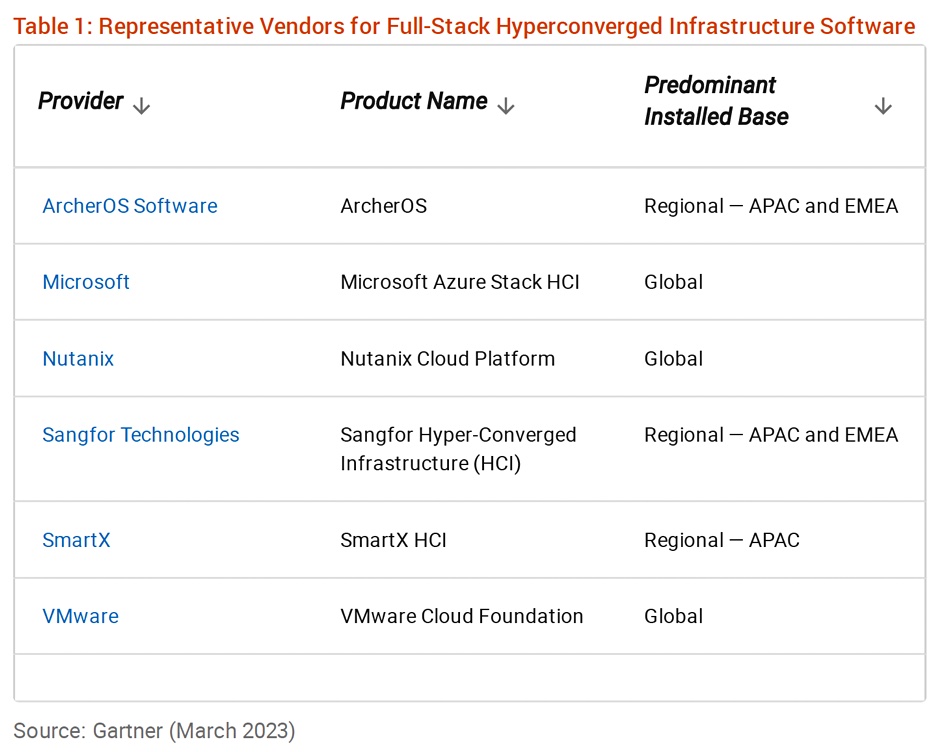This screenshot has width=950, height=752.
Task: Visit the SmartX provider link
Action: pos(76,540)
